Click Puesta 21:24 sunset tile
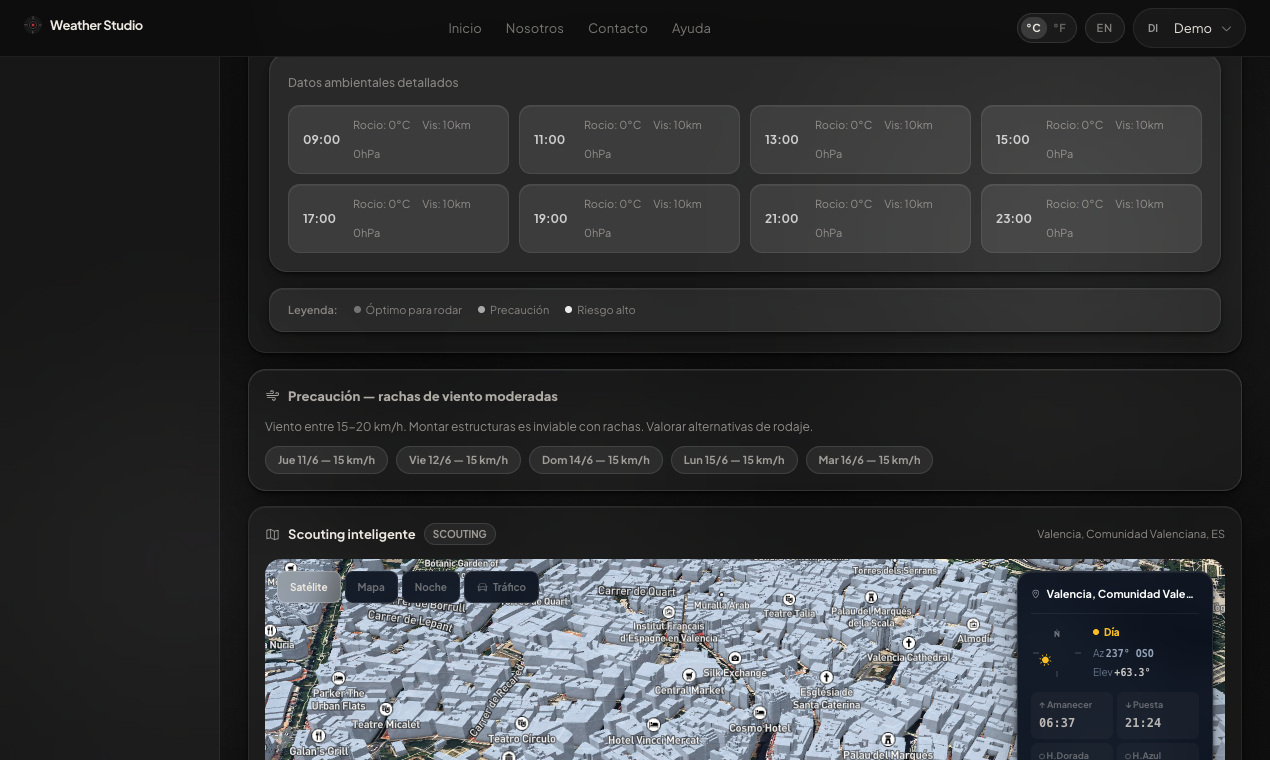This screenshot has width=1270, height=760. pos(1158,715)
